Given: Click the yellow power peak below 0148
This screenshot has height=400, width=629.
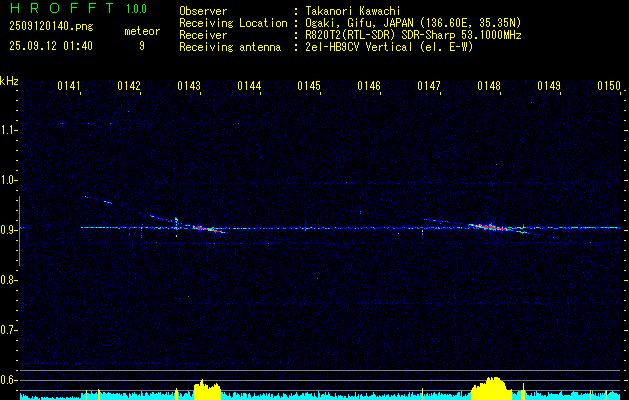Looking at the screenshot, I should point(491,388).
